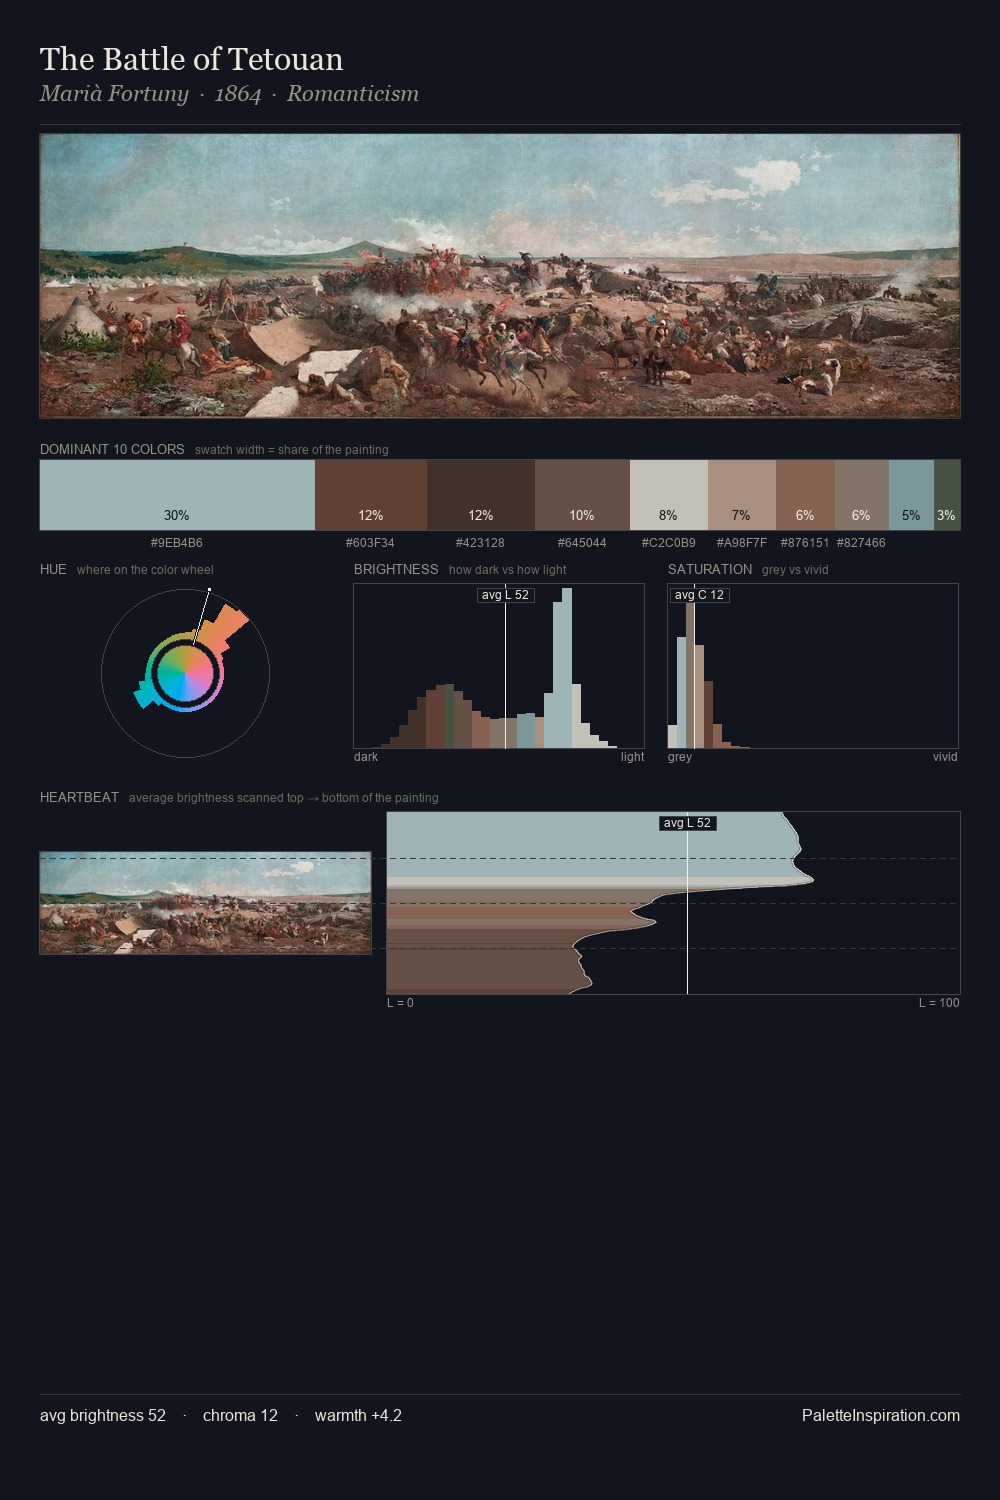The image size is (1000, 1500).
Task: Click 'chroma 12' in the footer
Action: (240, 1415)
